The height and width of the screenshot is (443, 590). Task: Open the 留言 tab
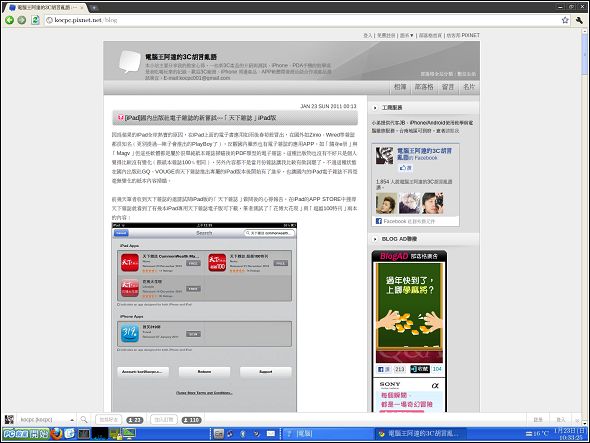447,87
